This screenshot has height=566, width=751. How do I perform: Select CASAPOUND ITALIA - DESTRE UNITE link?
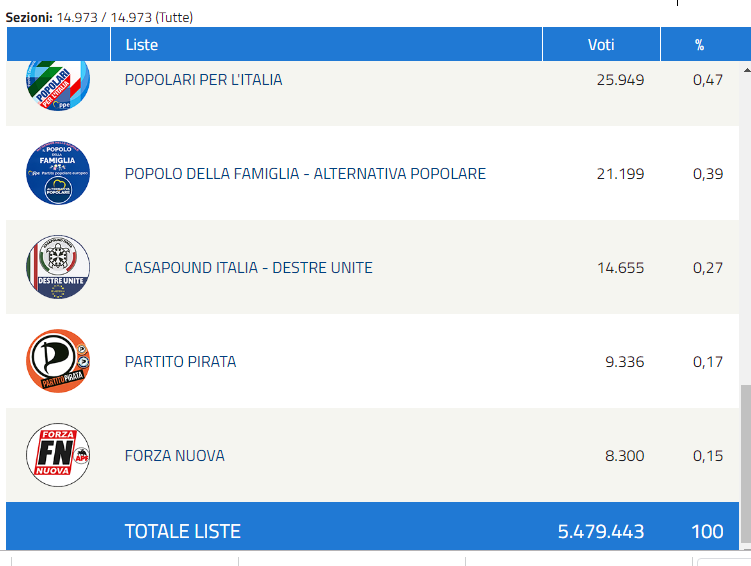249,267
